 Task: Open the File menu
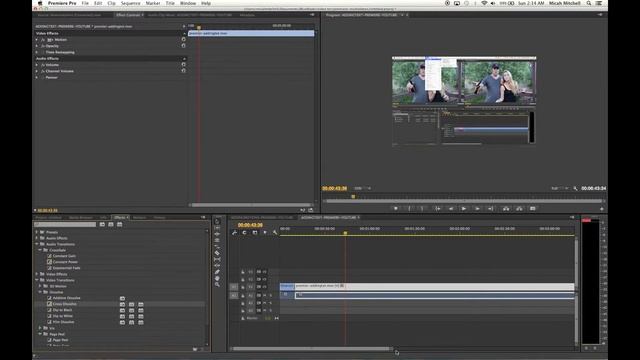85,3
